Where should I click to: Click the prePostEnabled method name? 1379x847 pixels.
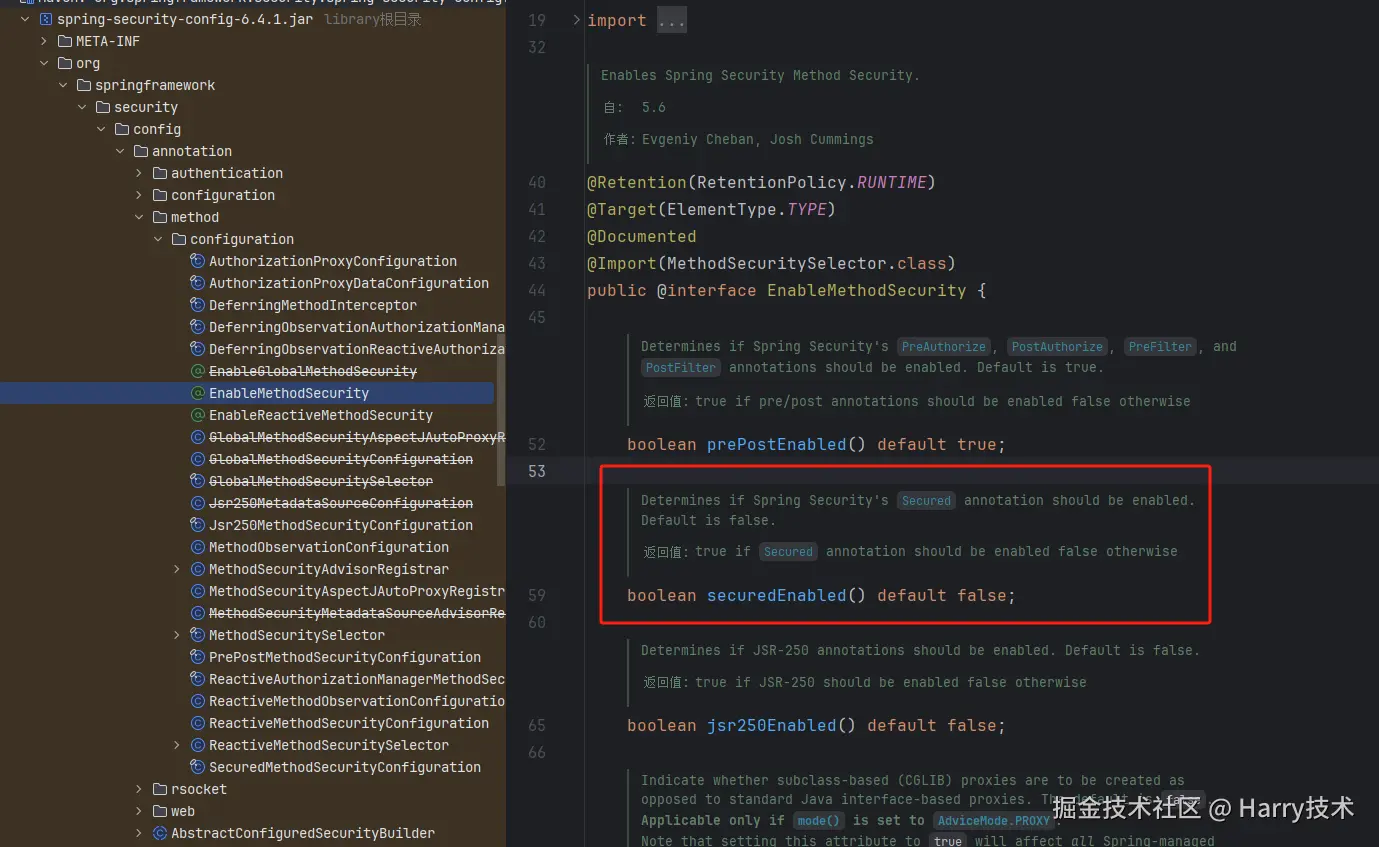(777, 444)
